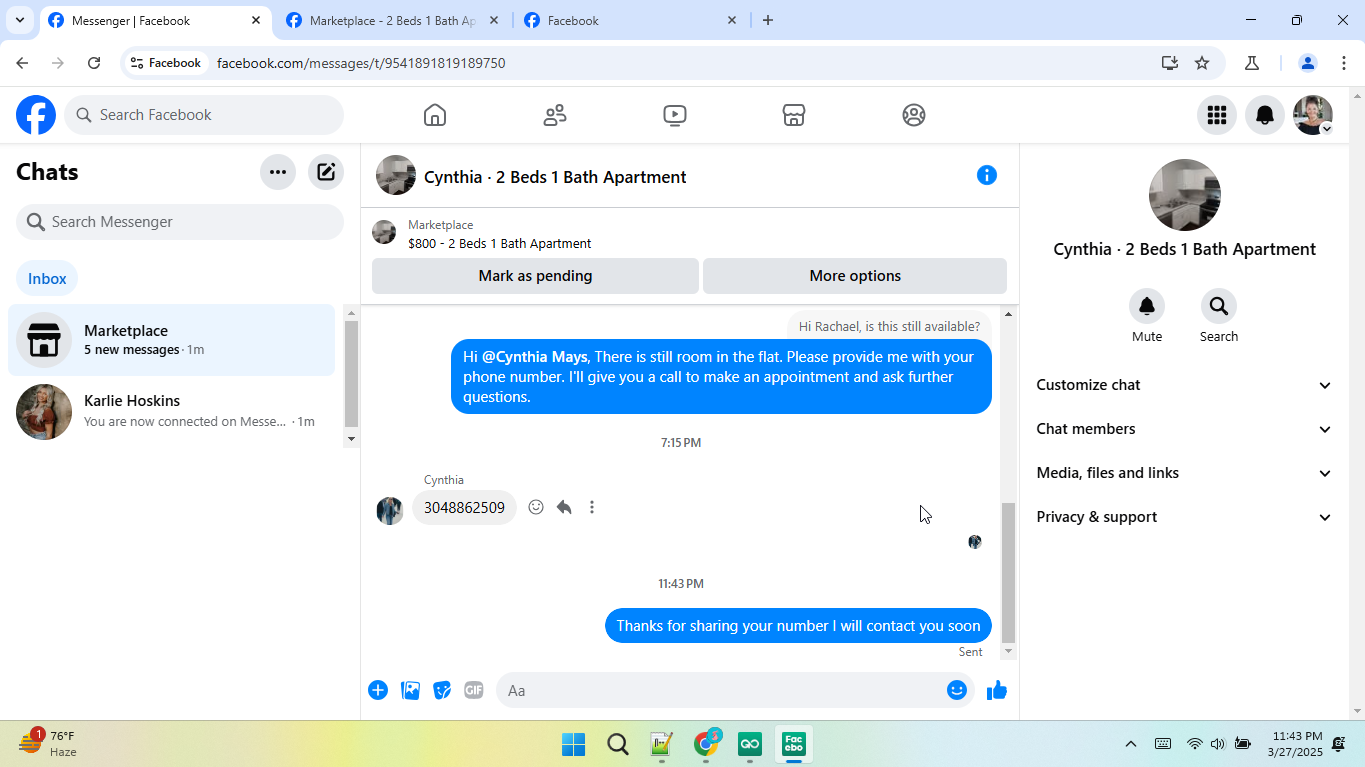Image resolution: width=1365 pixels, height=767 pixels.
Task: Open the Marketplace chat thread
Action: 171,340
